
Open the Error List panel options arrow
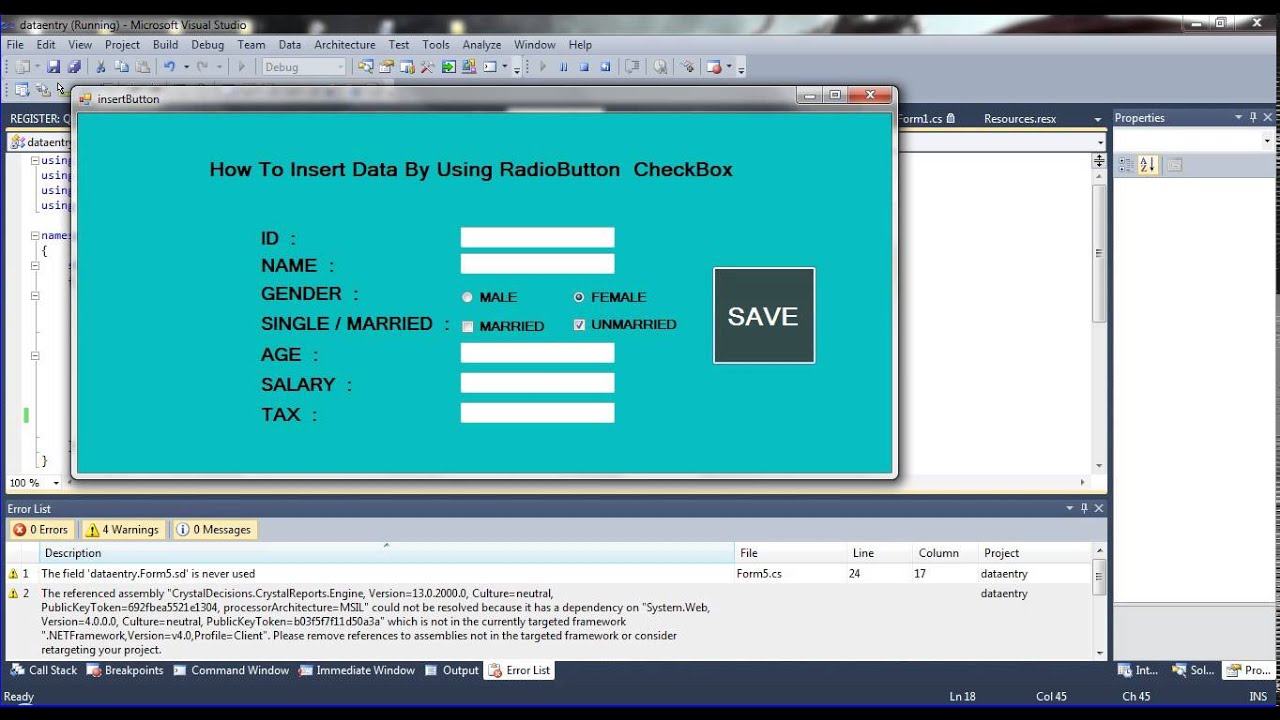[1069, 508]
